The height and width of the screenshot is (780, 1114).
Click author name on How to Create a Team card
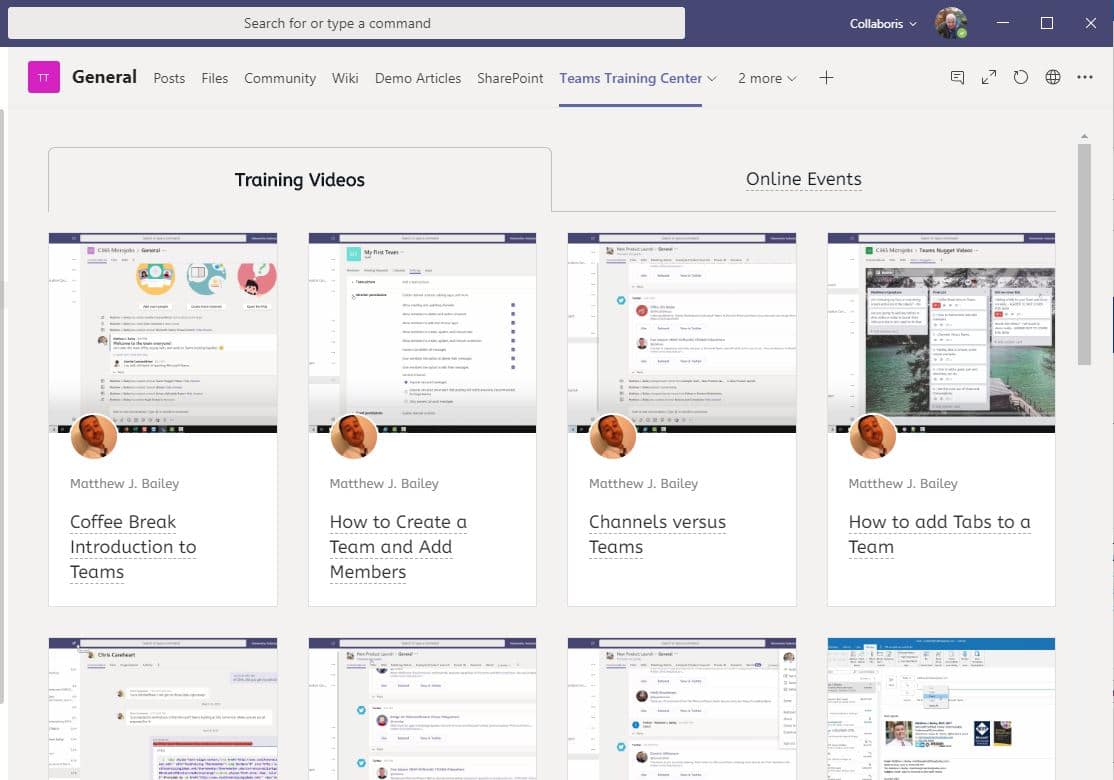click(384, 483)
